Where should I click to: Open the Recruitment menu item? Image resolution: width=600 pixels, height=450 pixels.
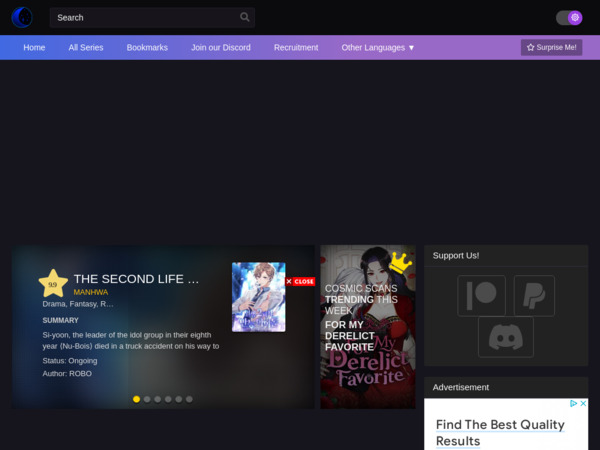[x=296, y=47]
